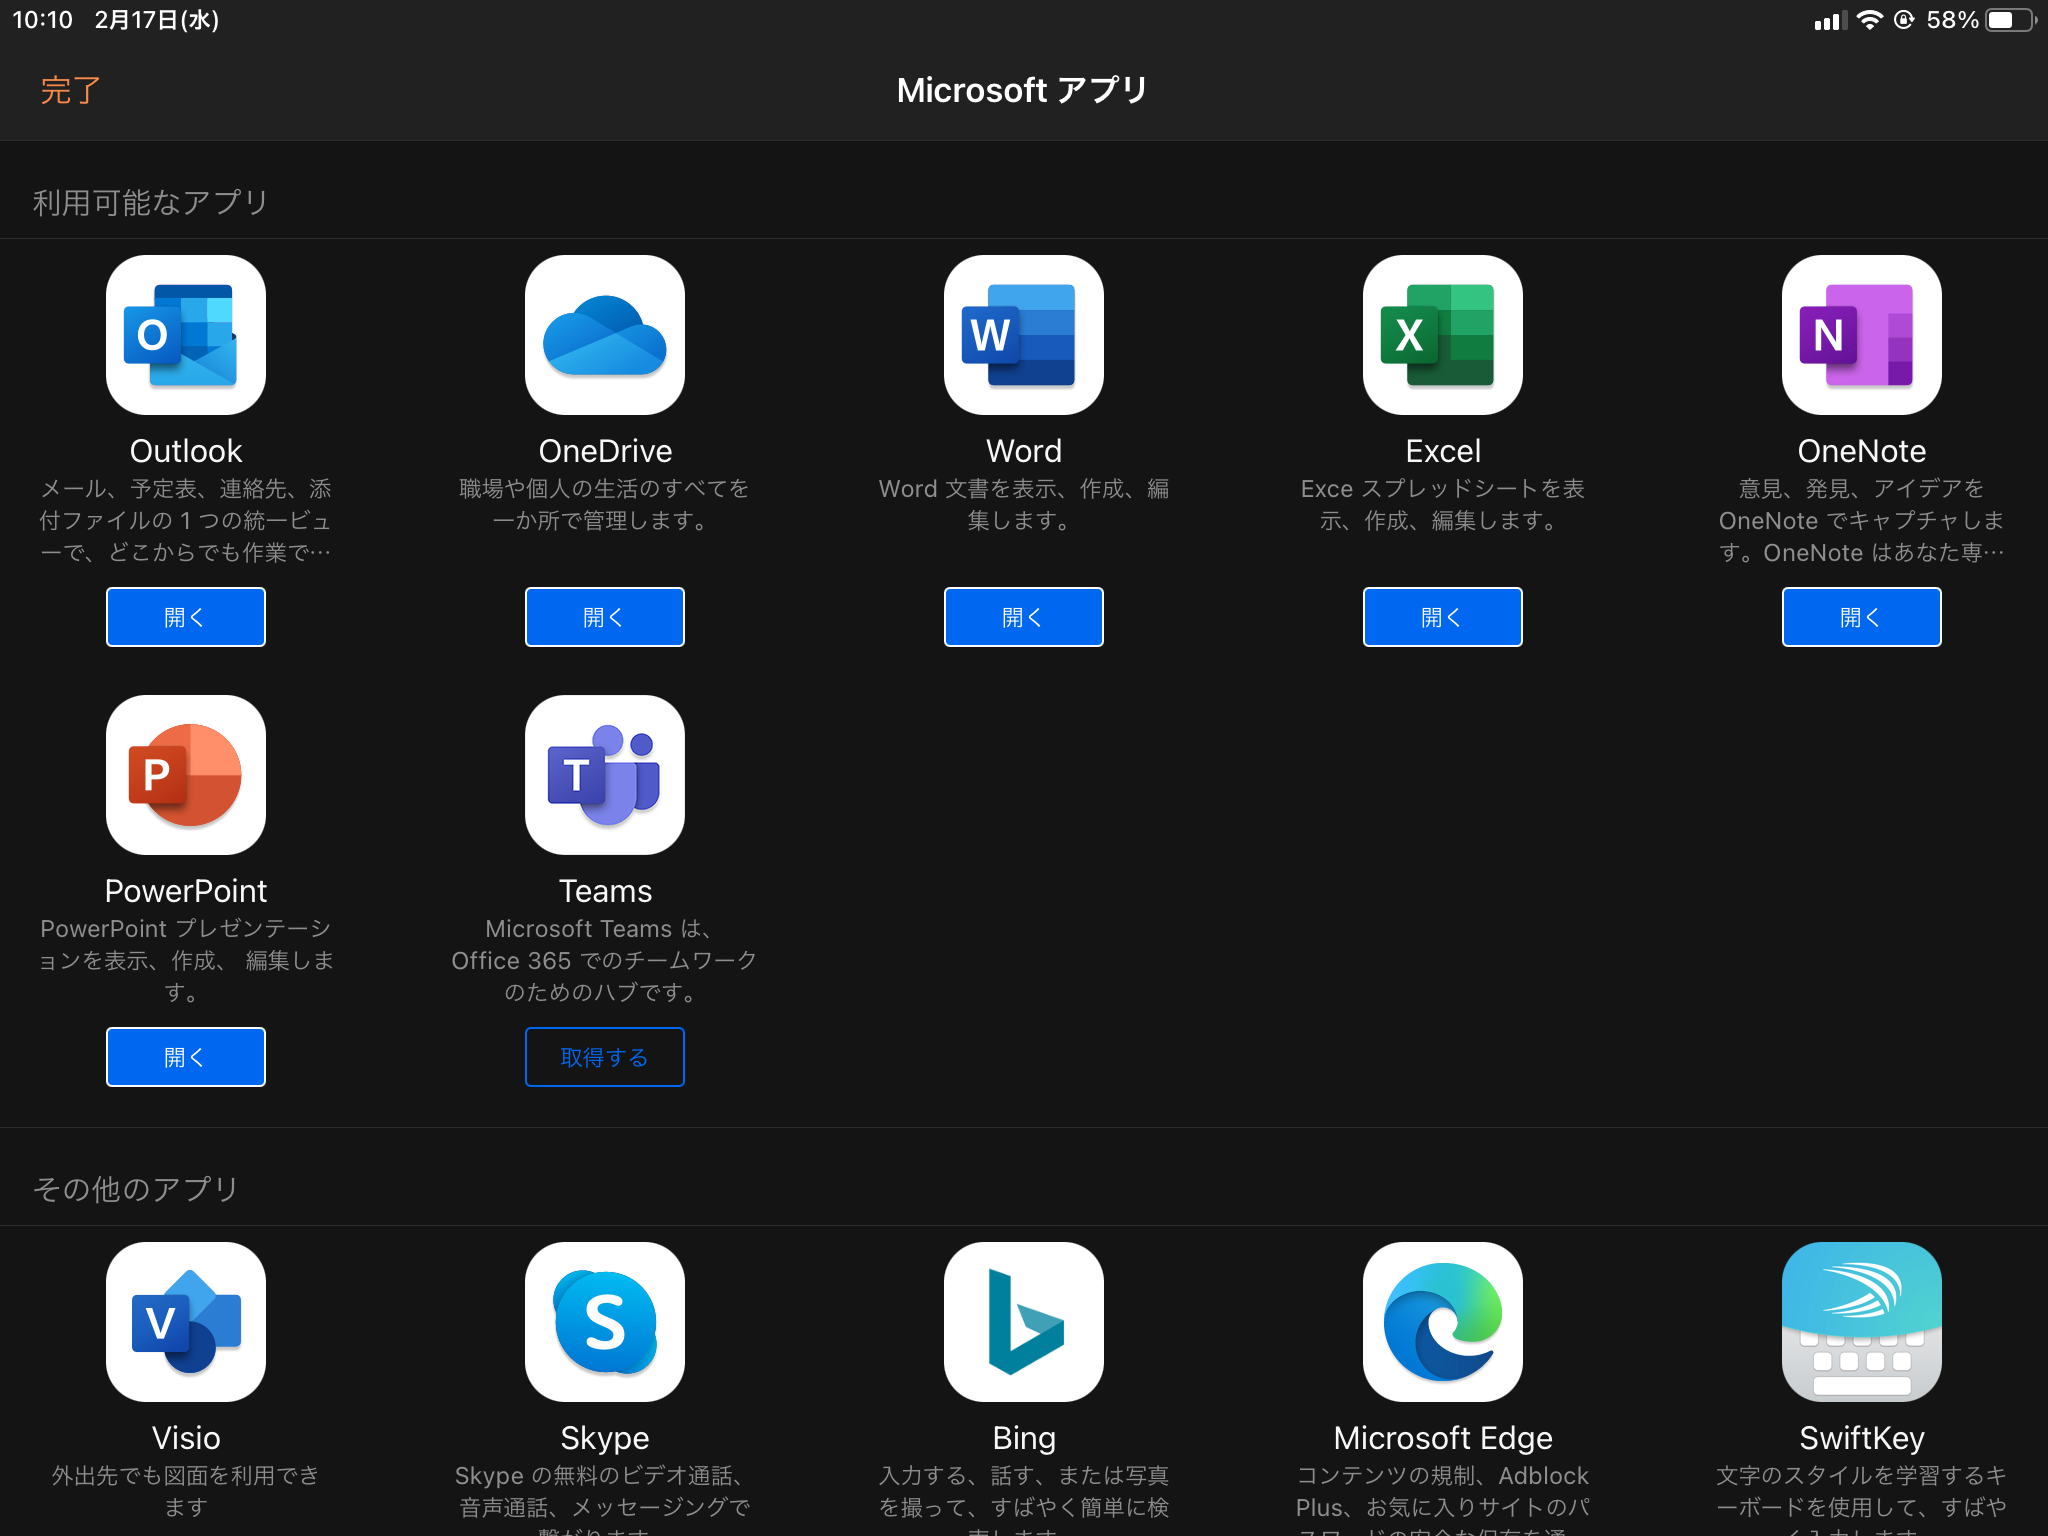Tap the OneDrive cloud icon
The height and width of the screenshot is (1536, 2048).
pyautogui.click(x=605, y=335)
